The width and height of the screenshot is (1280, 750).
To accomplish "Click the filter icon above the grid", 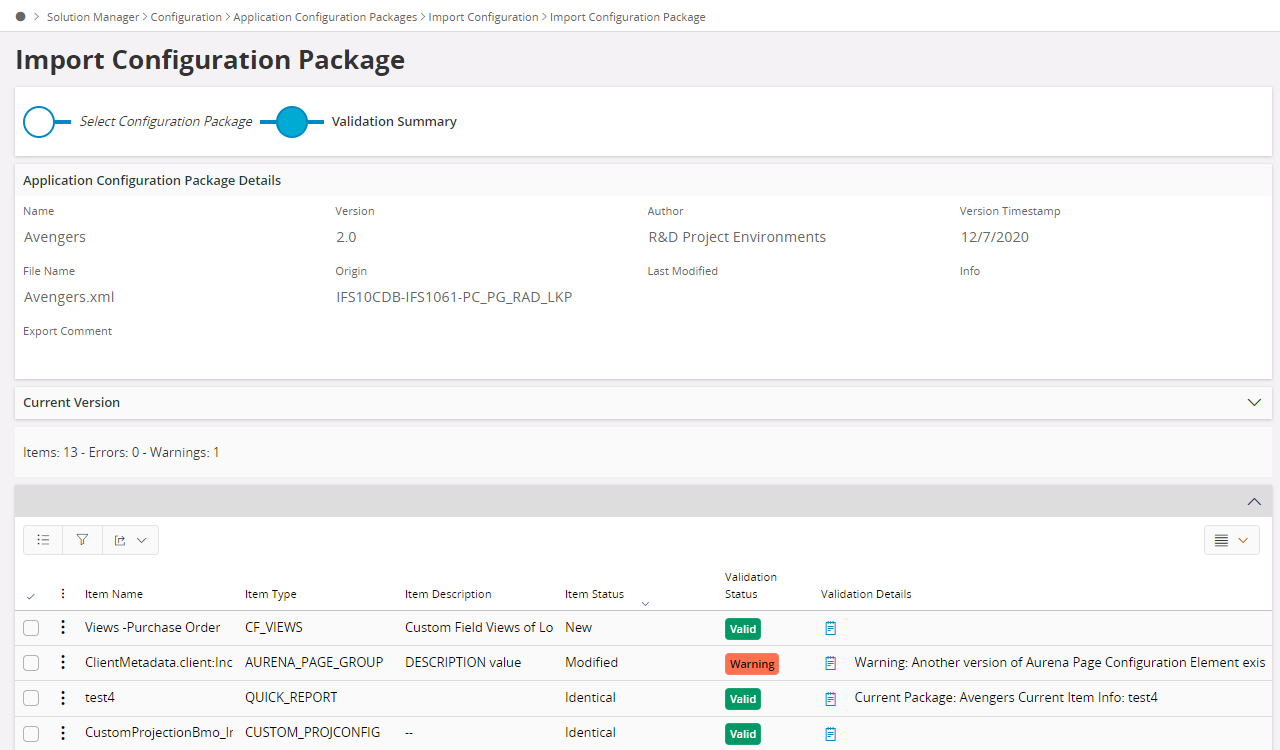I will [82, 539].
